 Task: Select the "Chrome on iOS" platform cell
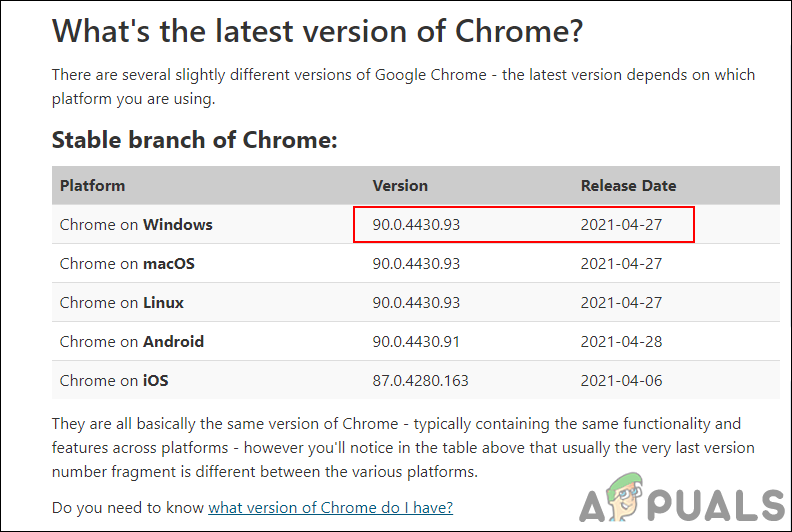click(x=113, y=380)
